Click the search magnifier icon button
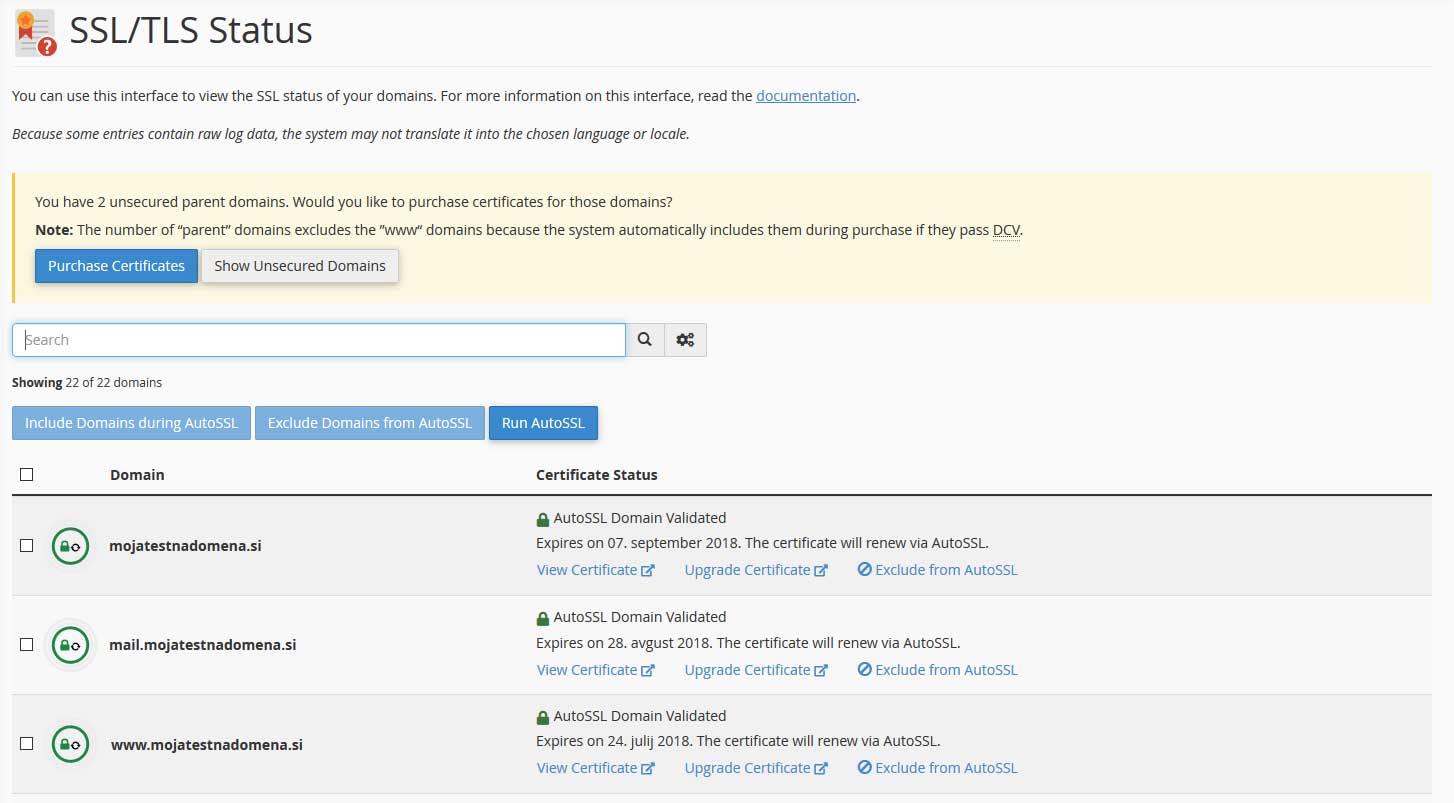Screen dimensions: 1454x803 click(x=645, y=340)
